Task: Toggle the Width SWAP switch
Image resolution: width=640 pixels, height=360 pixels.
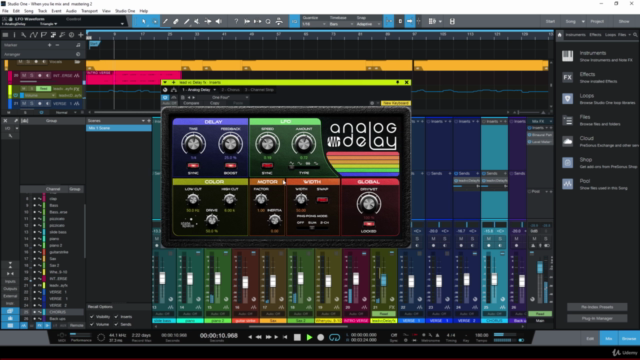Action: pos(322,200)
